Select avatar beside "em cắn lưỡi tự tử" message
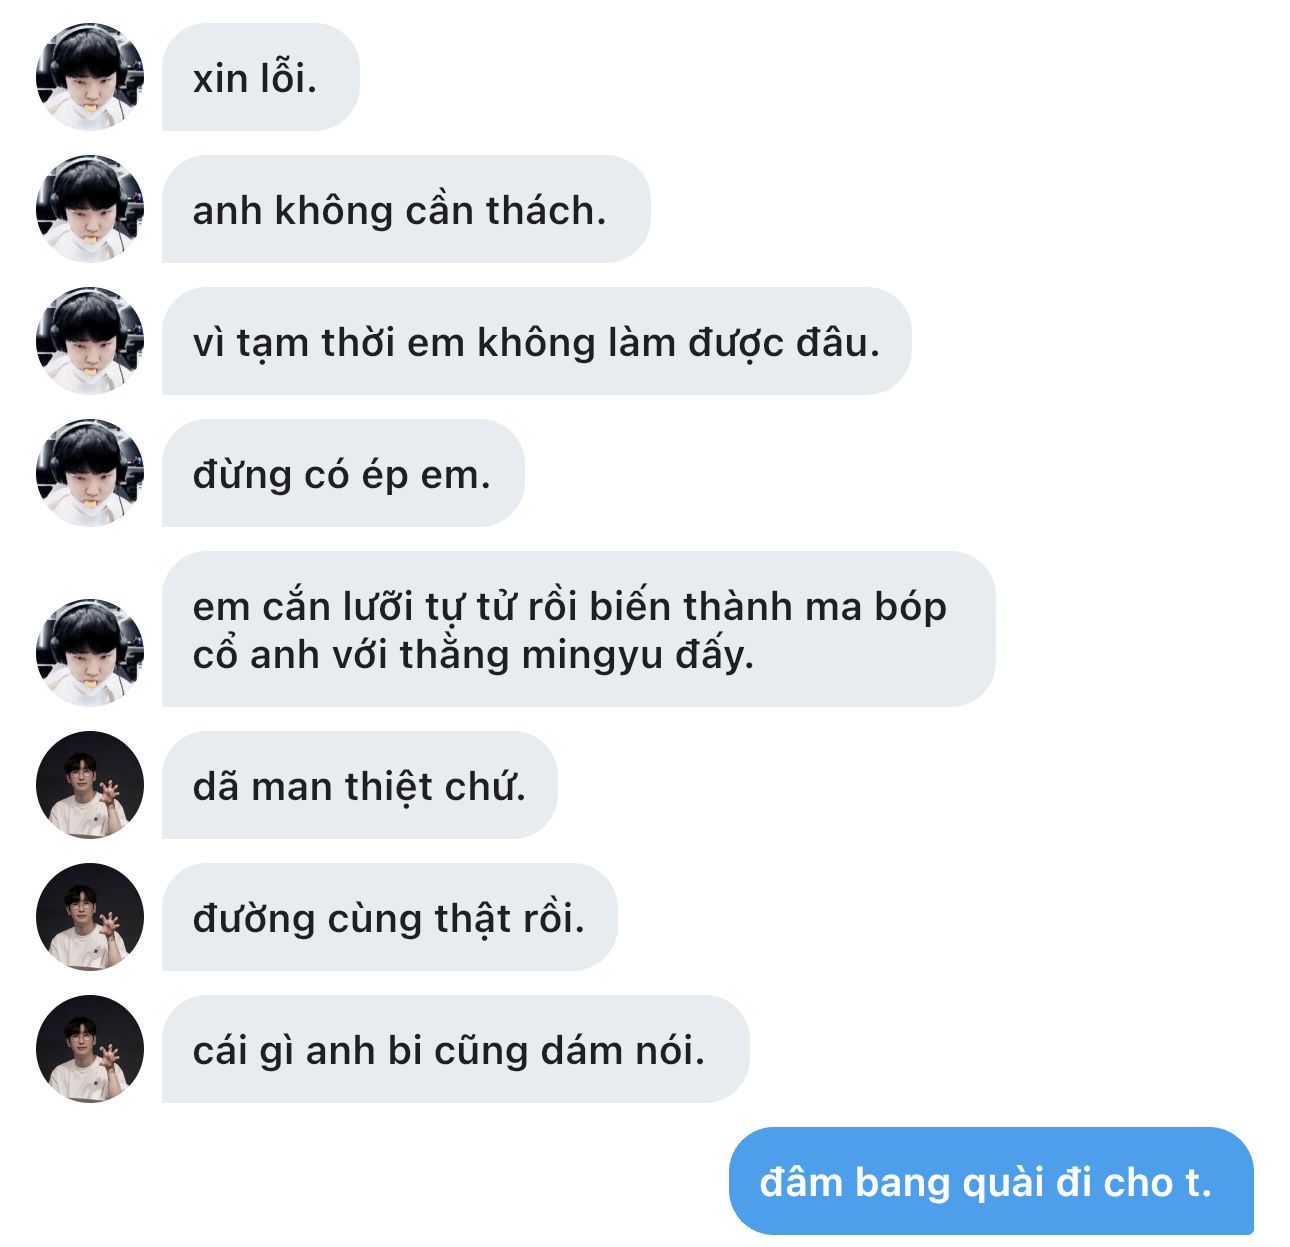Screen dimensions: 1290x1247 [90, 653]
